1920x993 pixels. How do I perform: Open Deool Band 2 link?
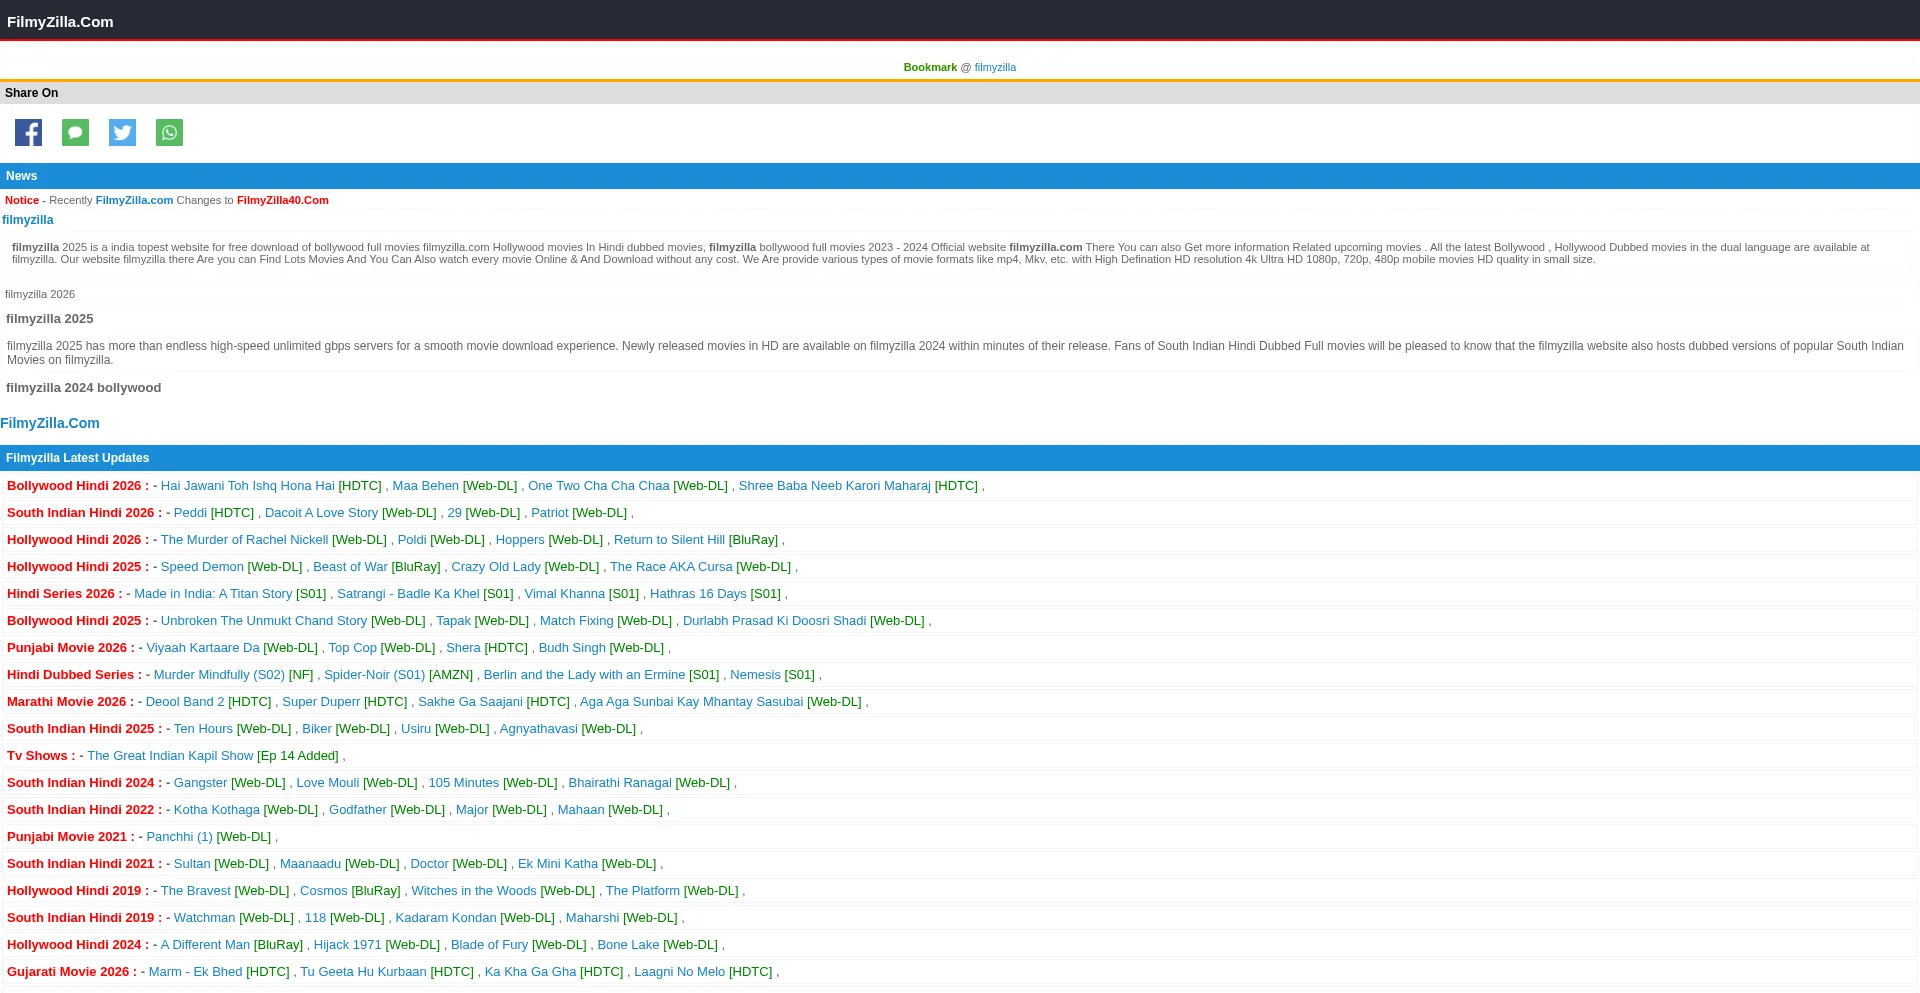pos(185,702)
